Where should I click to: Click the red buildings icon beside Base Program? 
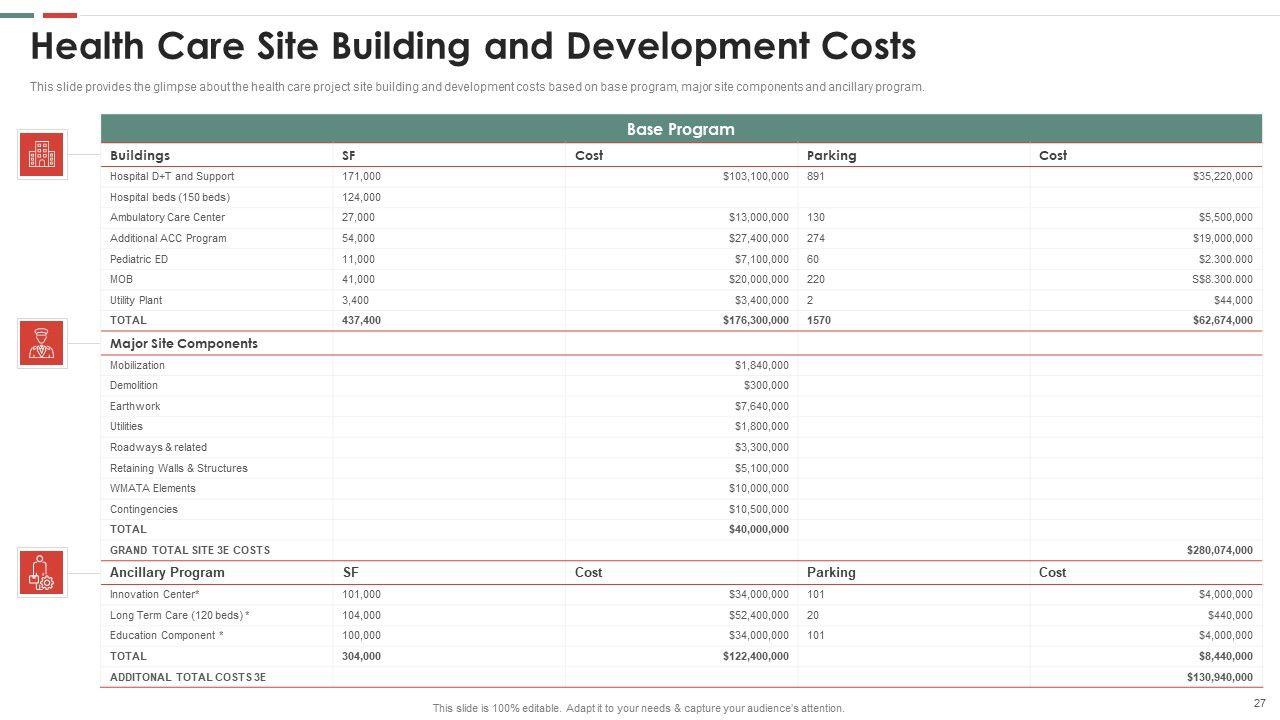click(42, 155)
